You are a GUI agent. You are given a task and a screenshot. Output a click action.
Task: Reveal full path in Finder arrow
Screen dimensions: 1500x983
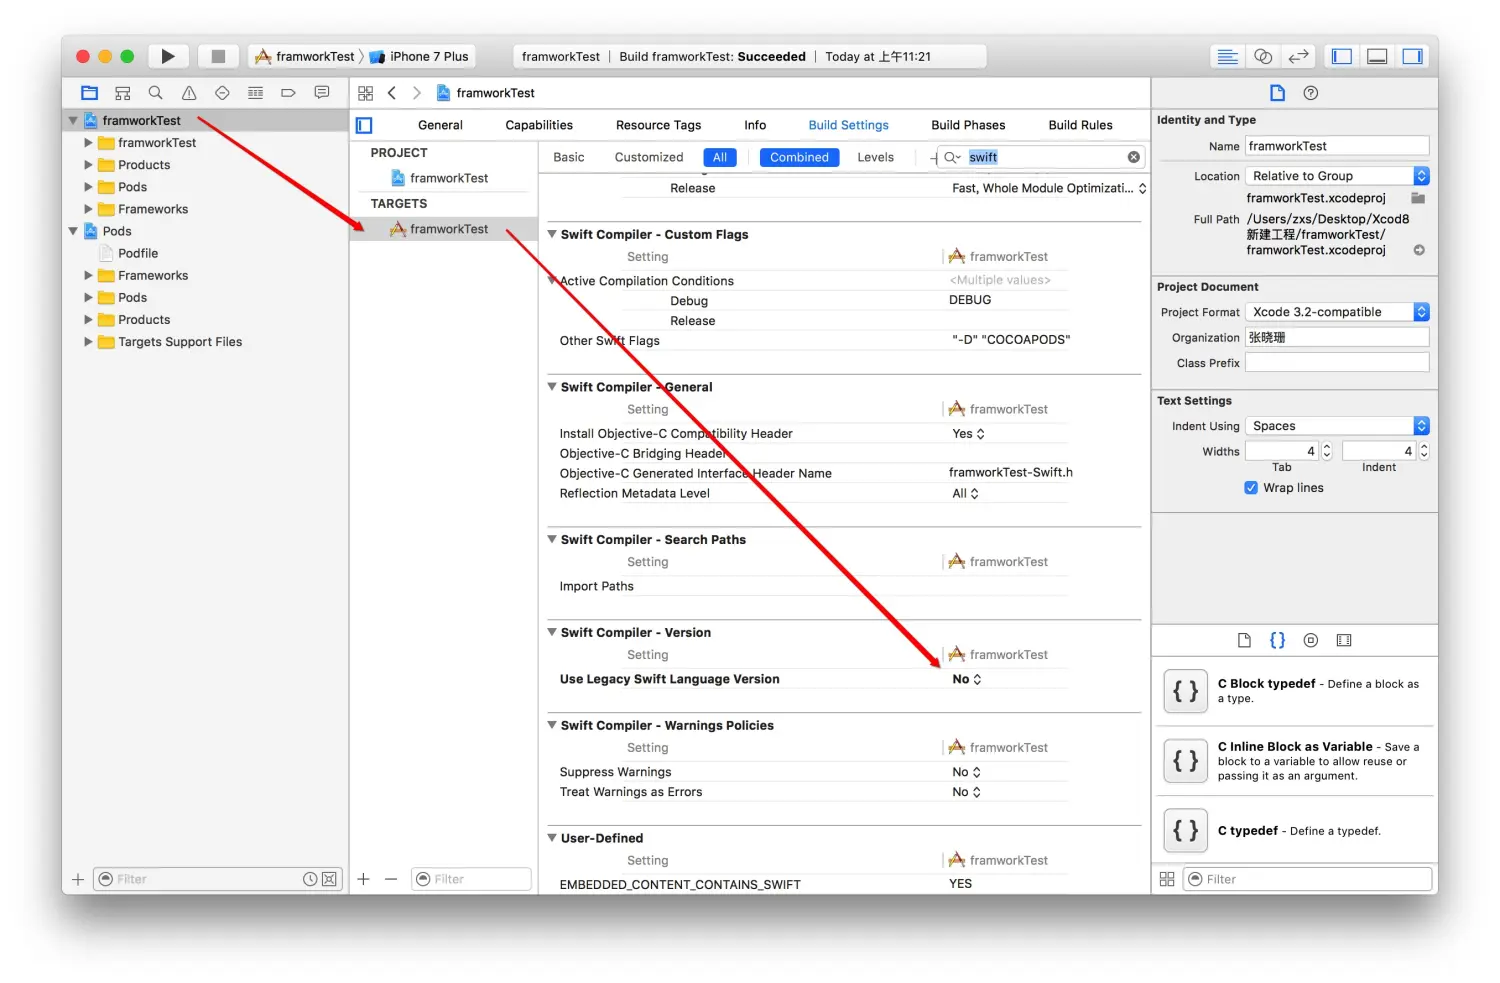[x=1419, y=250]
